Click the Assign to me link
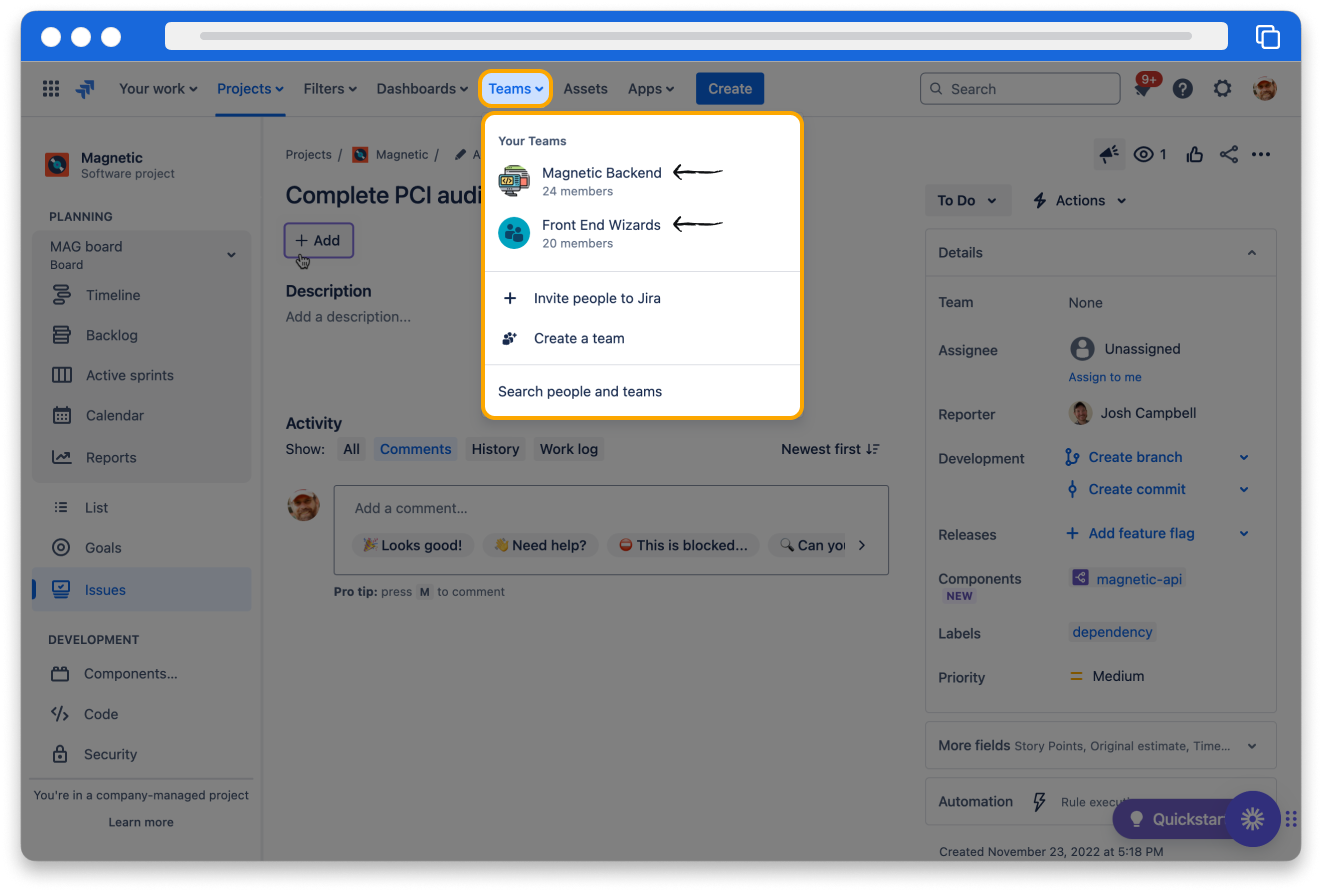1322x892 pixels. [1105, 377]
